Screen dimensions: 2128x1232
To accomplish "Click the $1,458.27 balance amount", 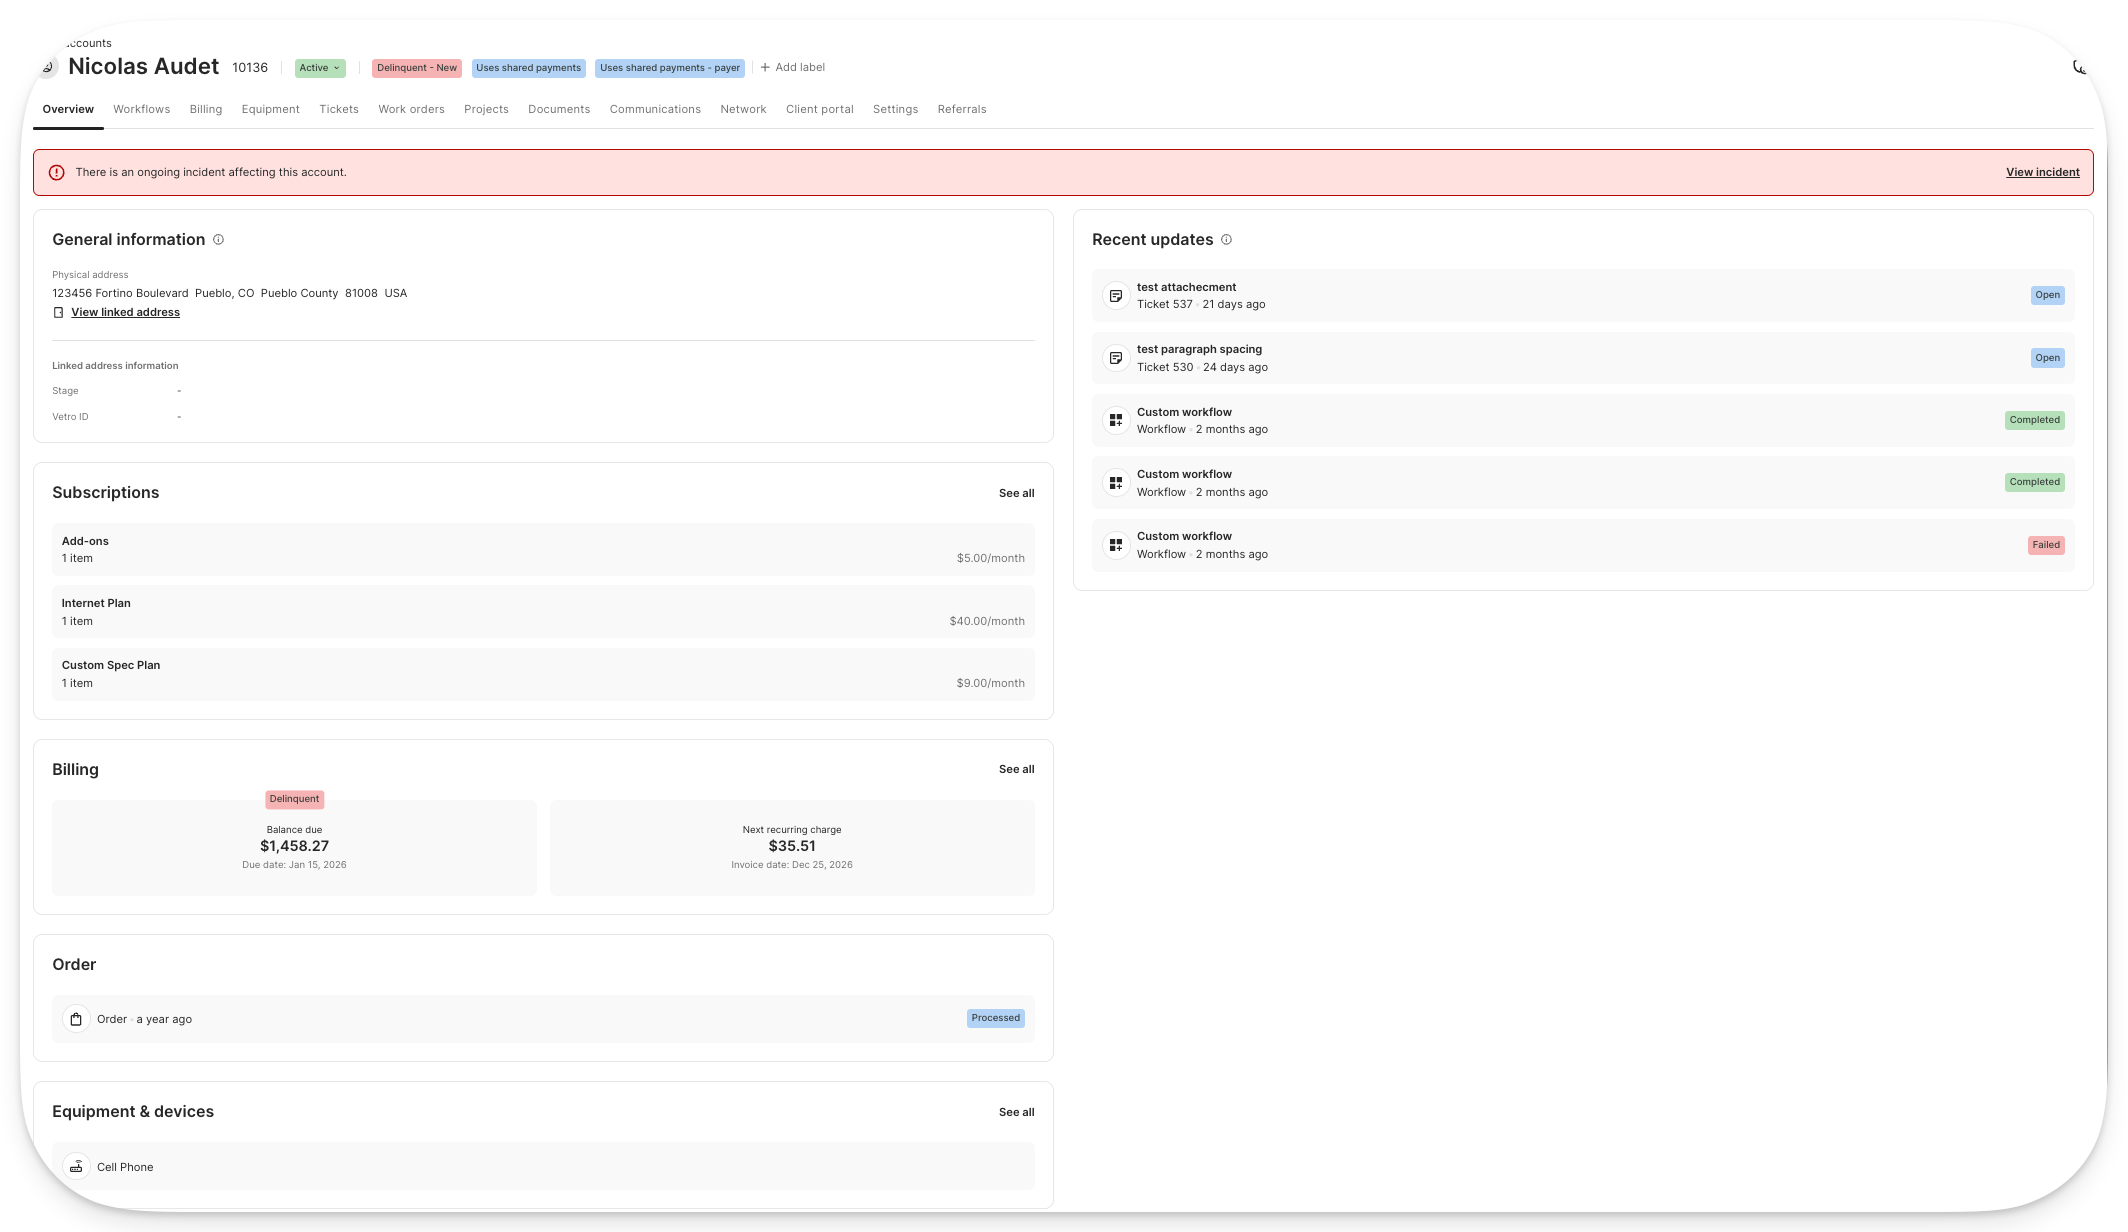I will tap(294, 846).
